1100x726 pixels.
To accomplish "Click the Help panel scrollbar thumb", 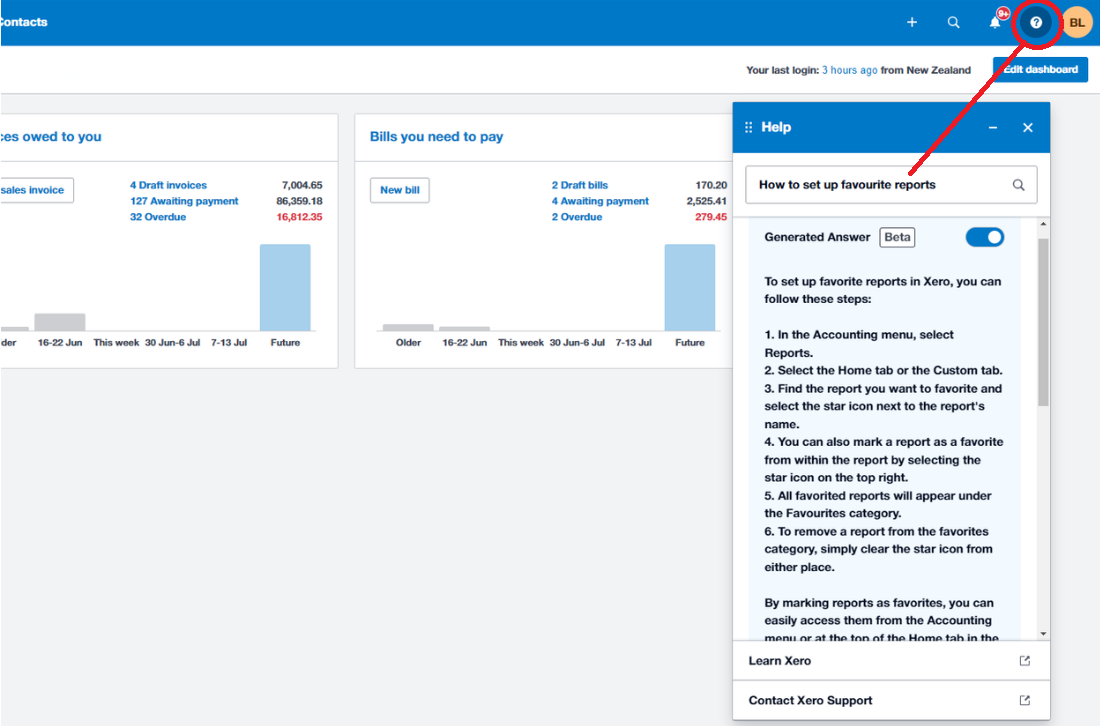I will 1043,323.
